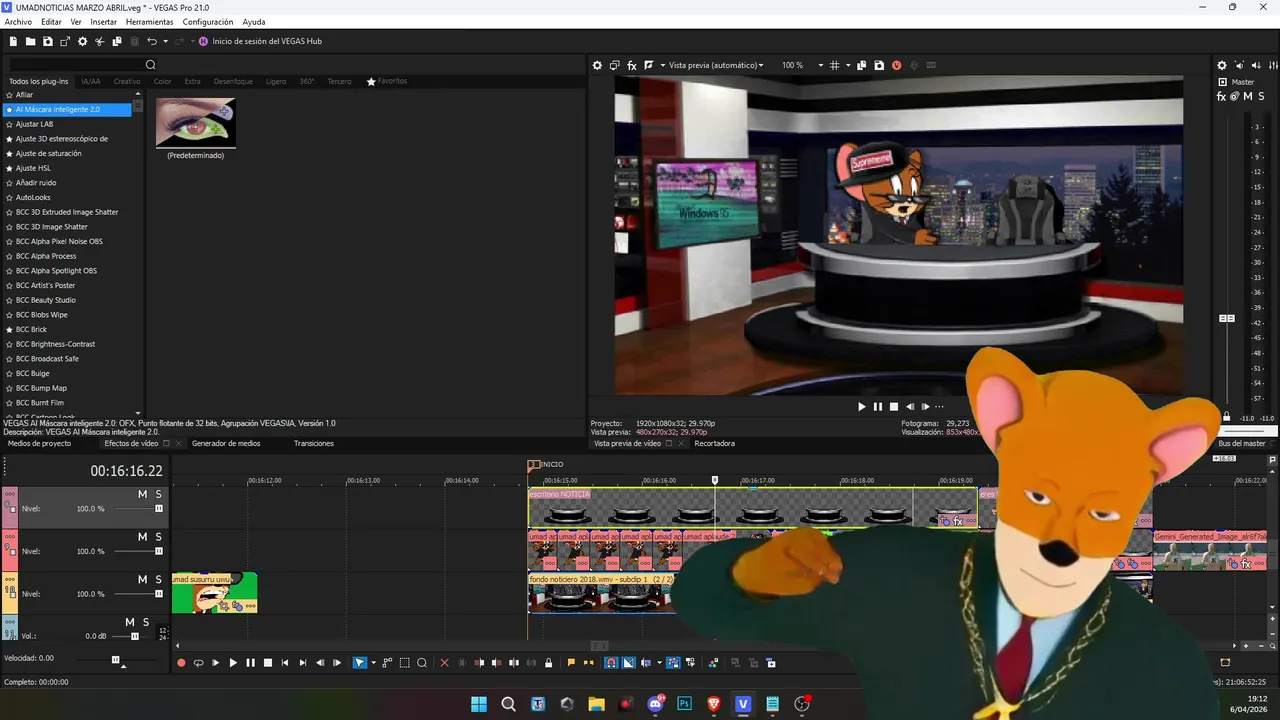Toggle lock events padlock icon

pyautogui.click(x=548, y=663)
